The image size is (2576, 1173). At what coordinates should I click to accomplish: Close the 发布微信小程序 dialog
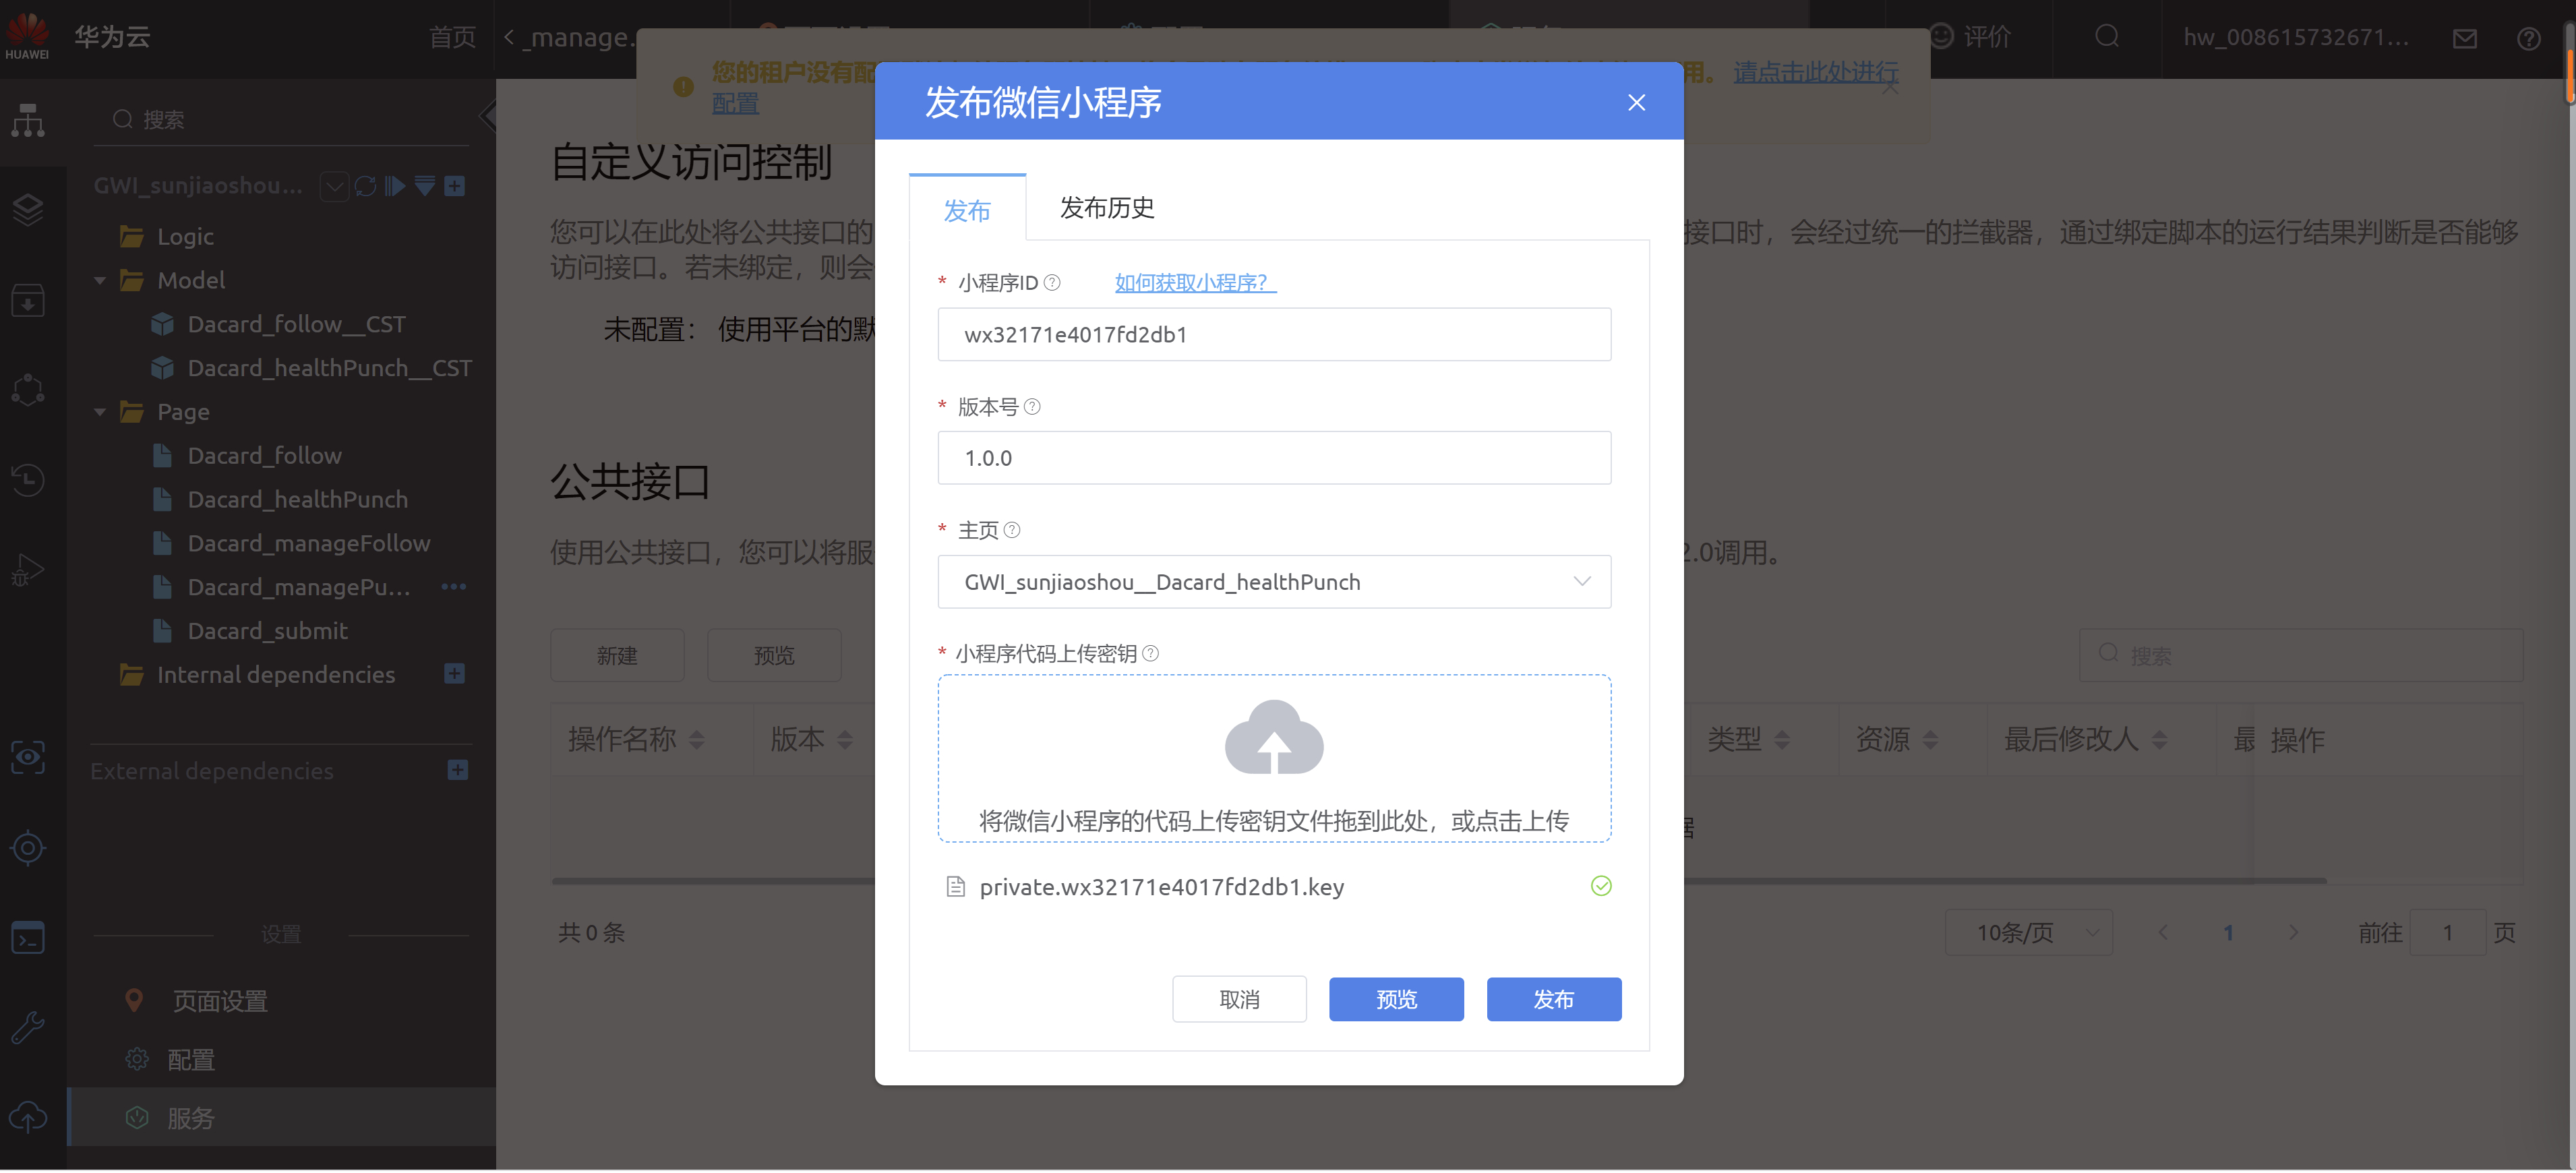pos(1636,103)
